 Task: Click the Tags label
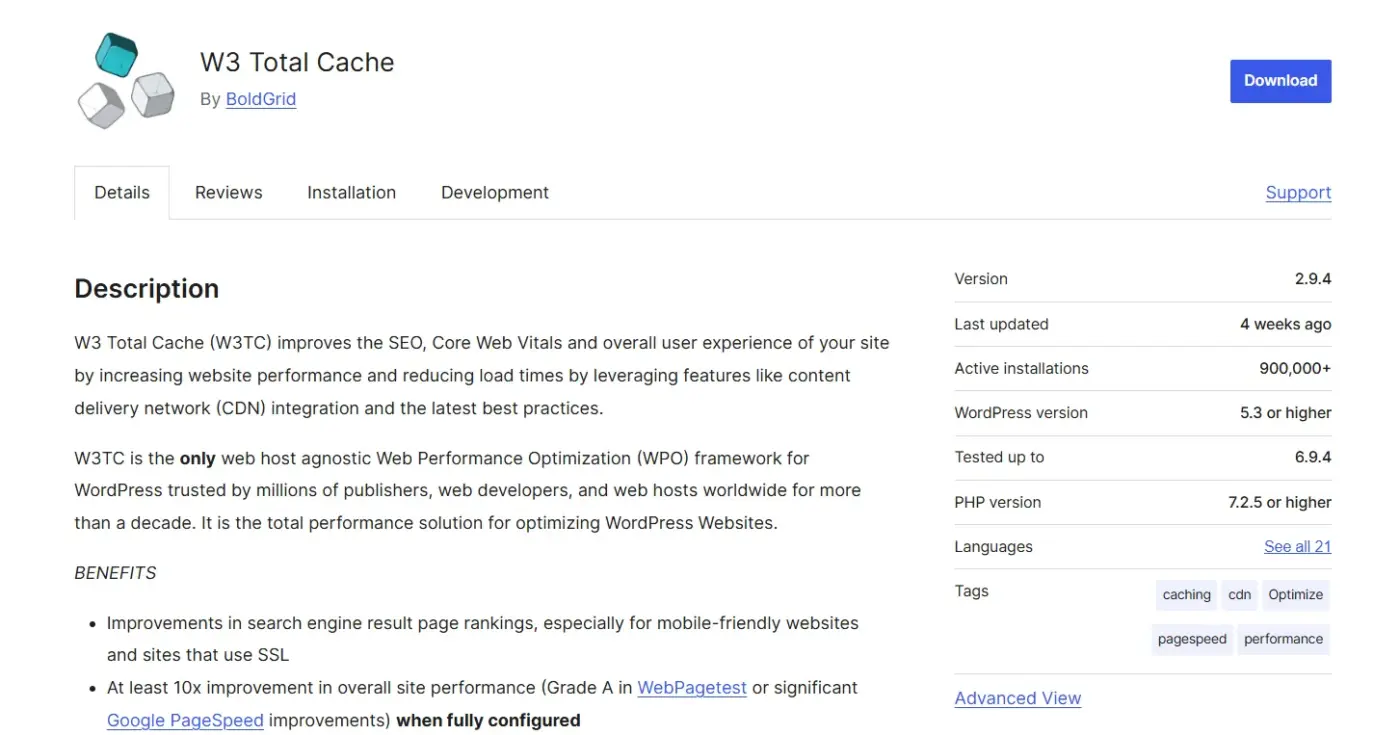tap(972, 591)
